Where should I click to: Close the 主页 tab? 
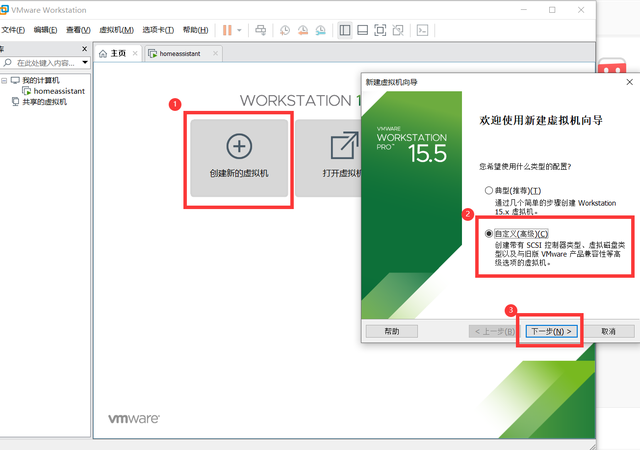coord(135,53)
